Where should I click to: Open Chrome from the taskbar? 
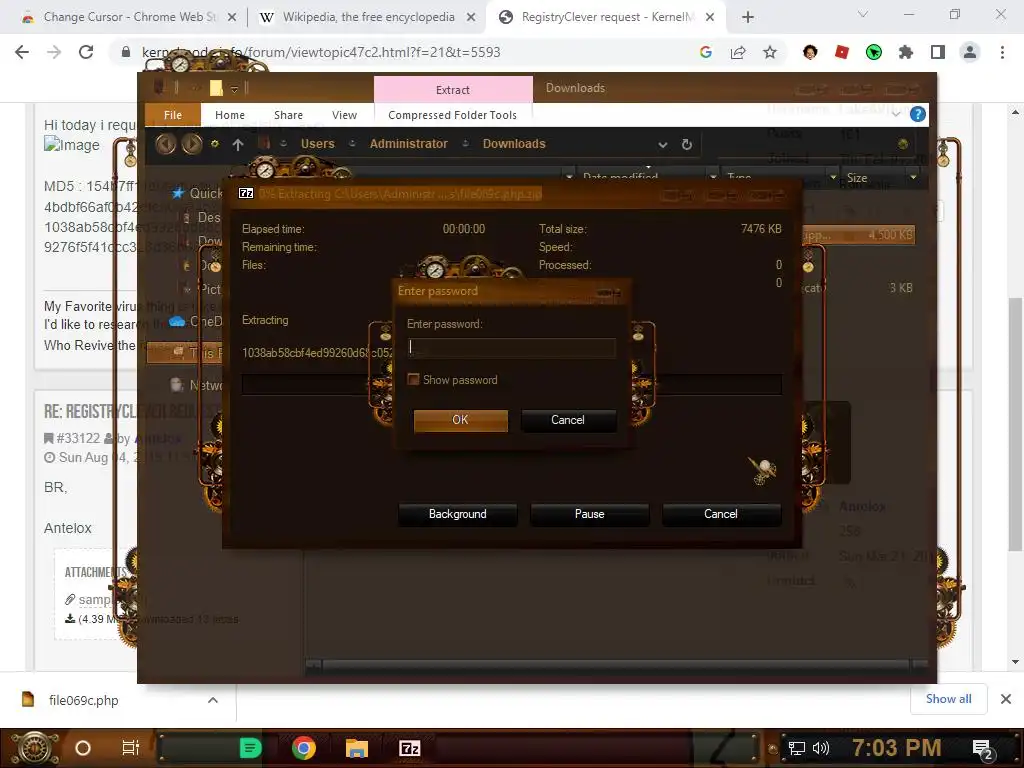click(x=304, y=748)
